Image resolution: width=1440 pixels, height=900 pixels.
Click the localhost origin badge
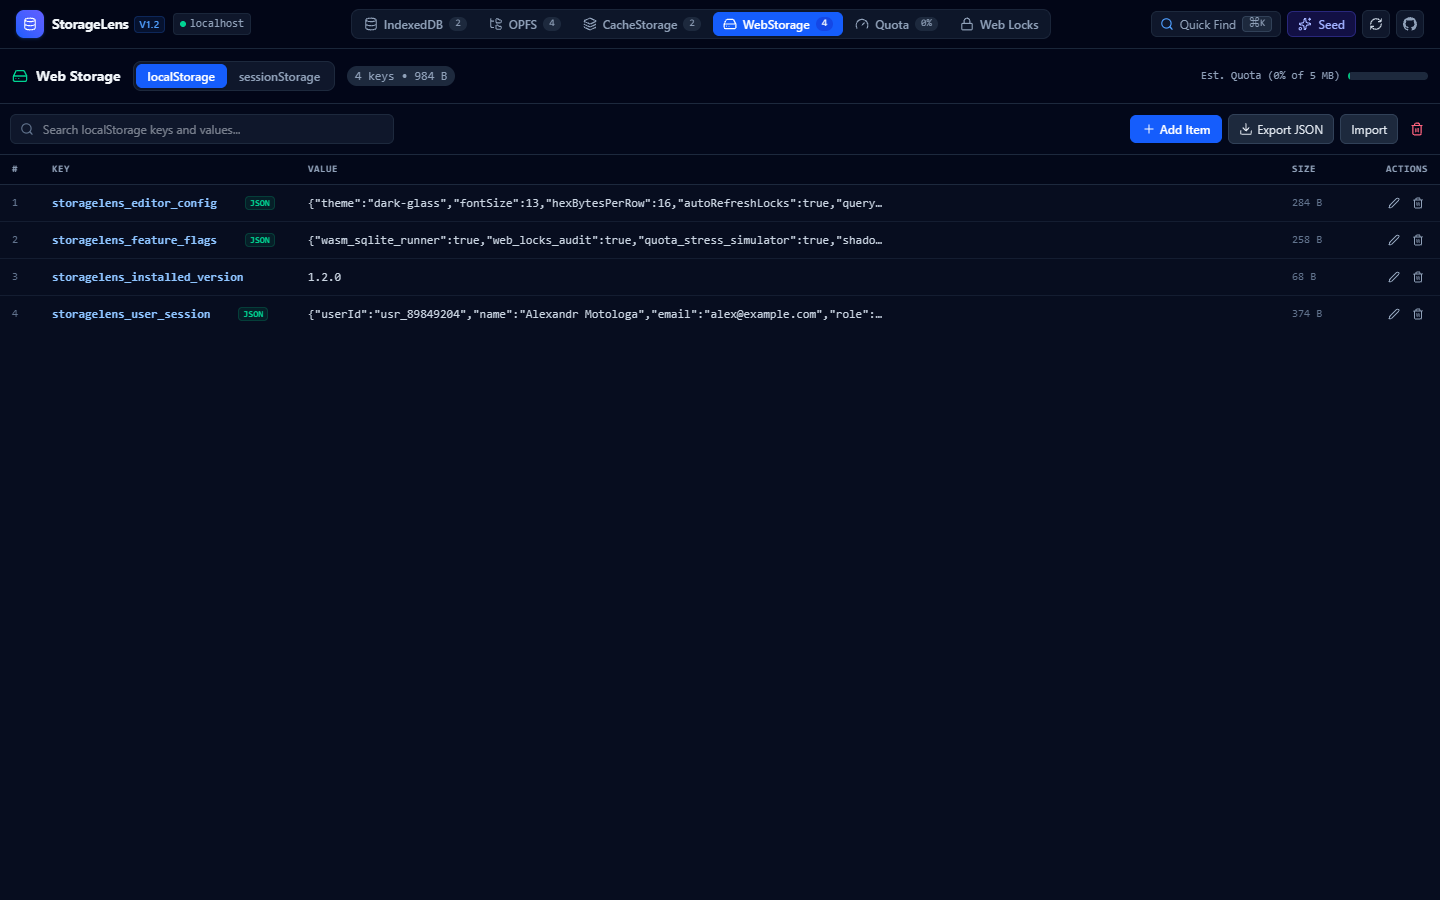[212, 24]
